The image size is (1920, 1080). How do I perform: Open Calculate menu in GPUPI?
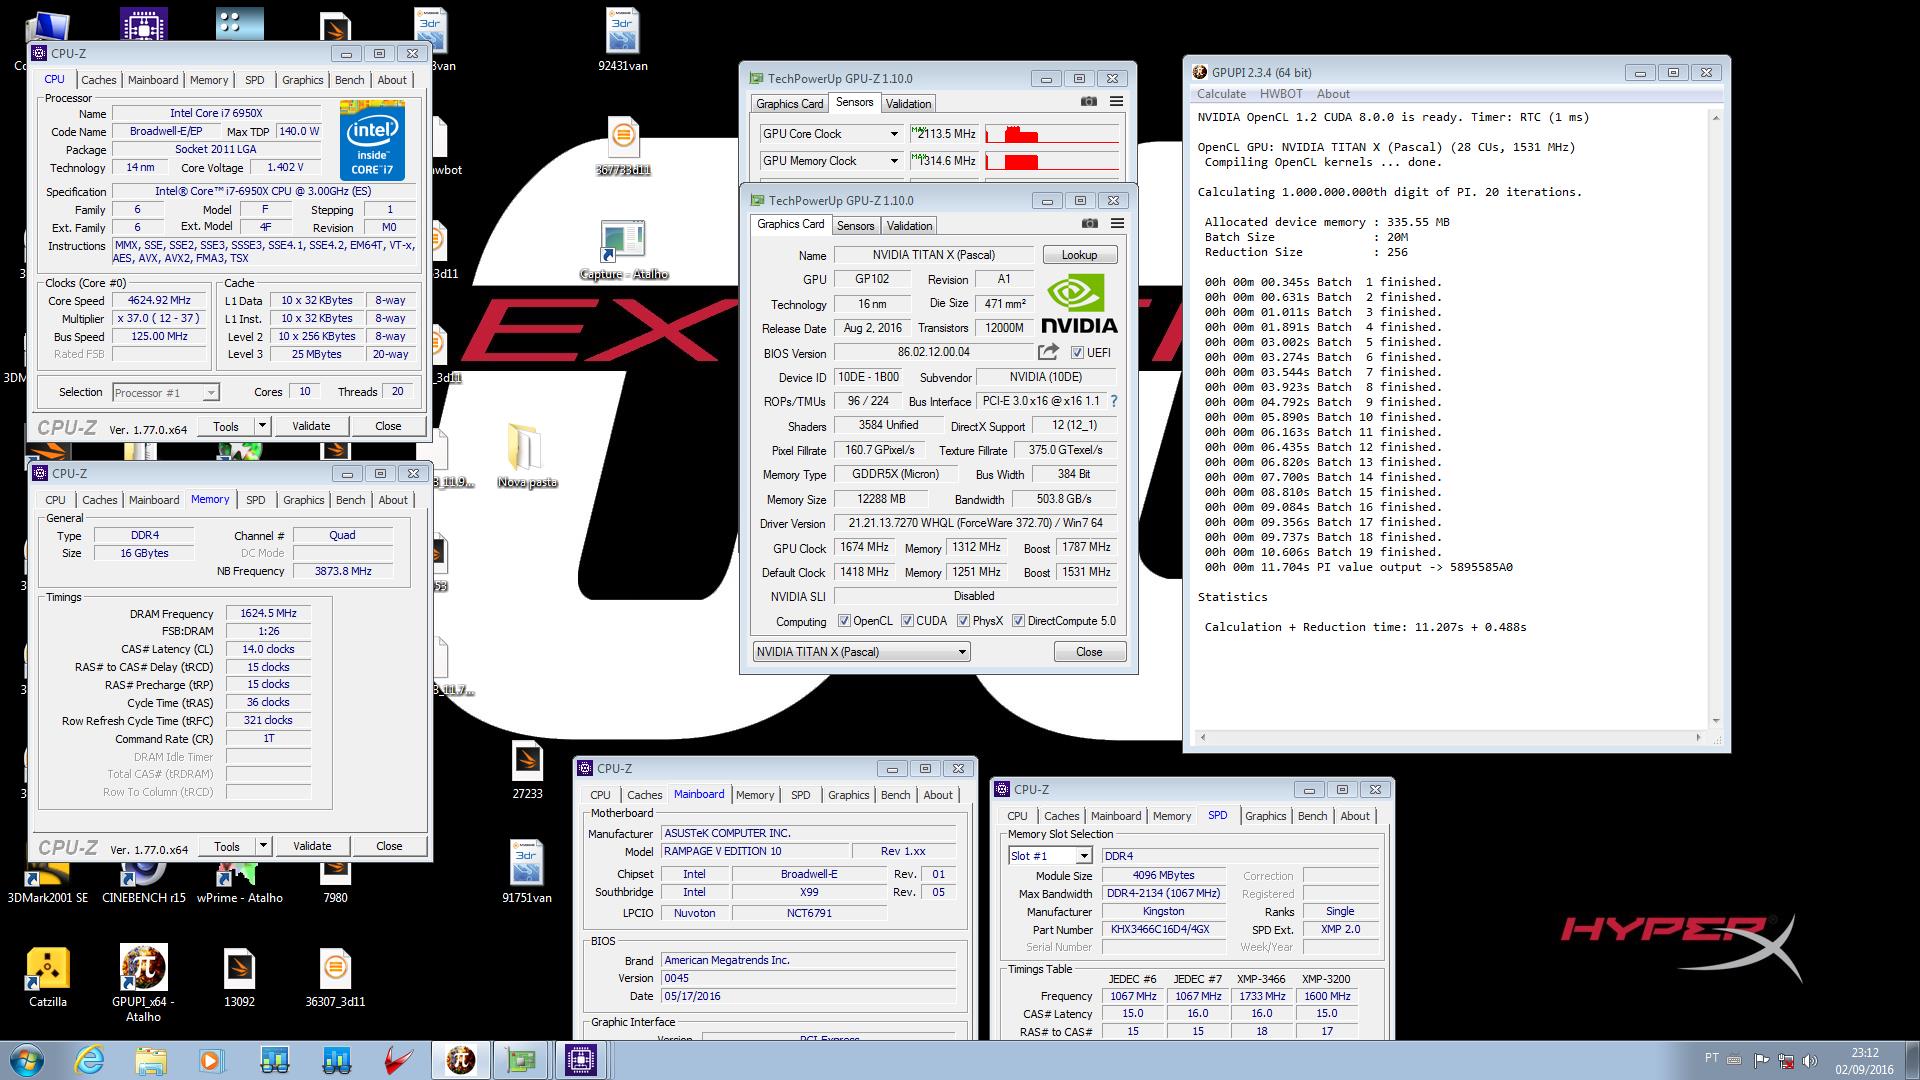(x=1221, y=94)
